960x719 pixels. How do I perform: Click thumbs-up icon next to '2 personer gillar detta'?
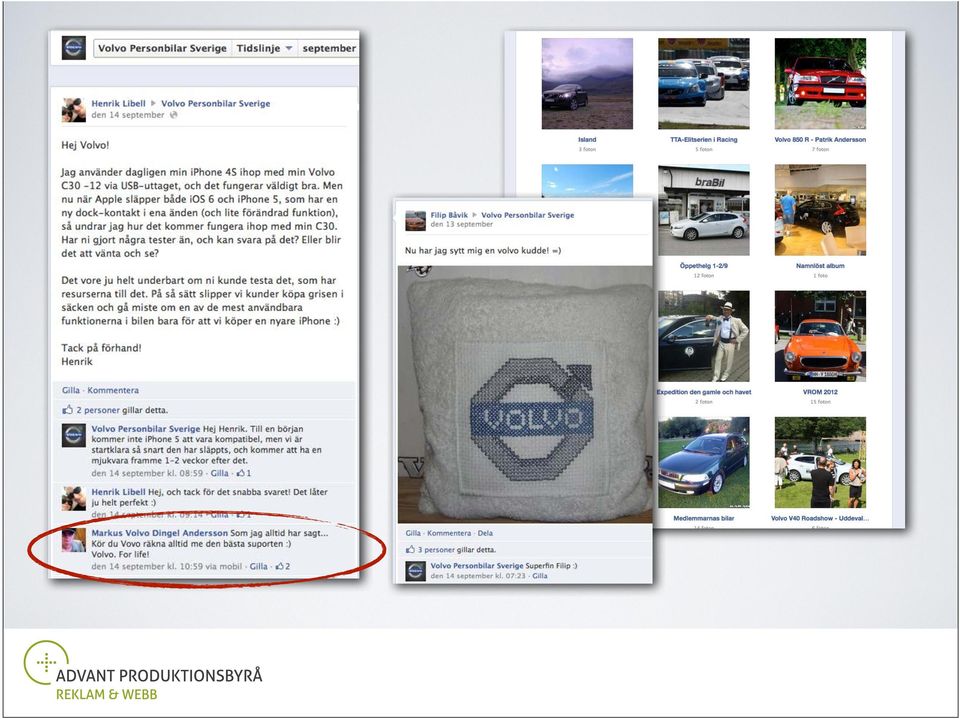tap(67, 410)
